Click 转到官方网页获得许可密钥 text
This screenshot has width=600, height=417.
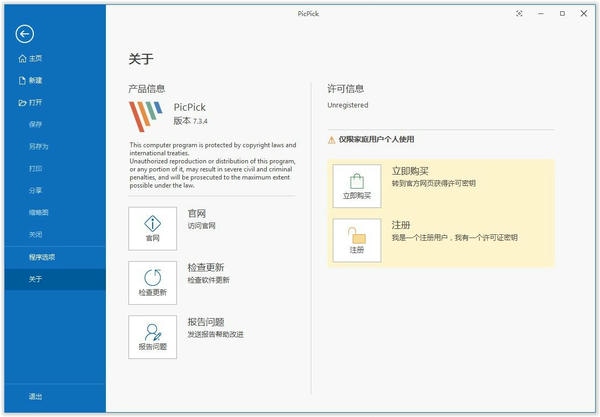[x=434, y=183]
